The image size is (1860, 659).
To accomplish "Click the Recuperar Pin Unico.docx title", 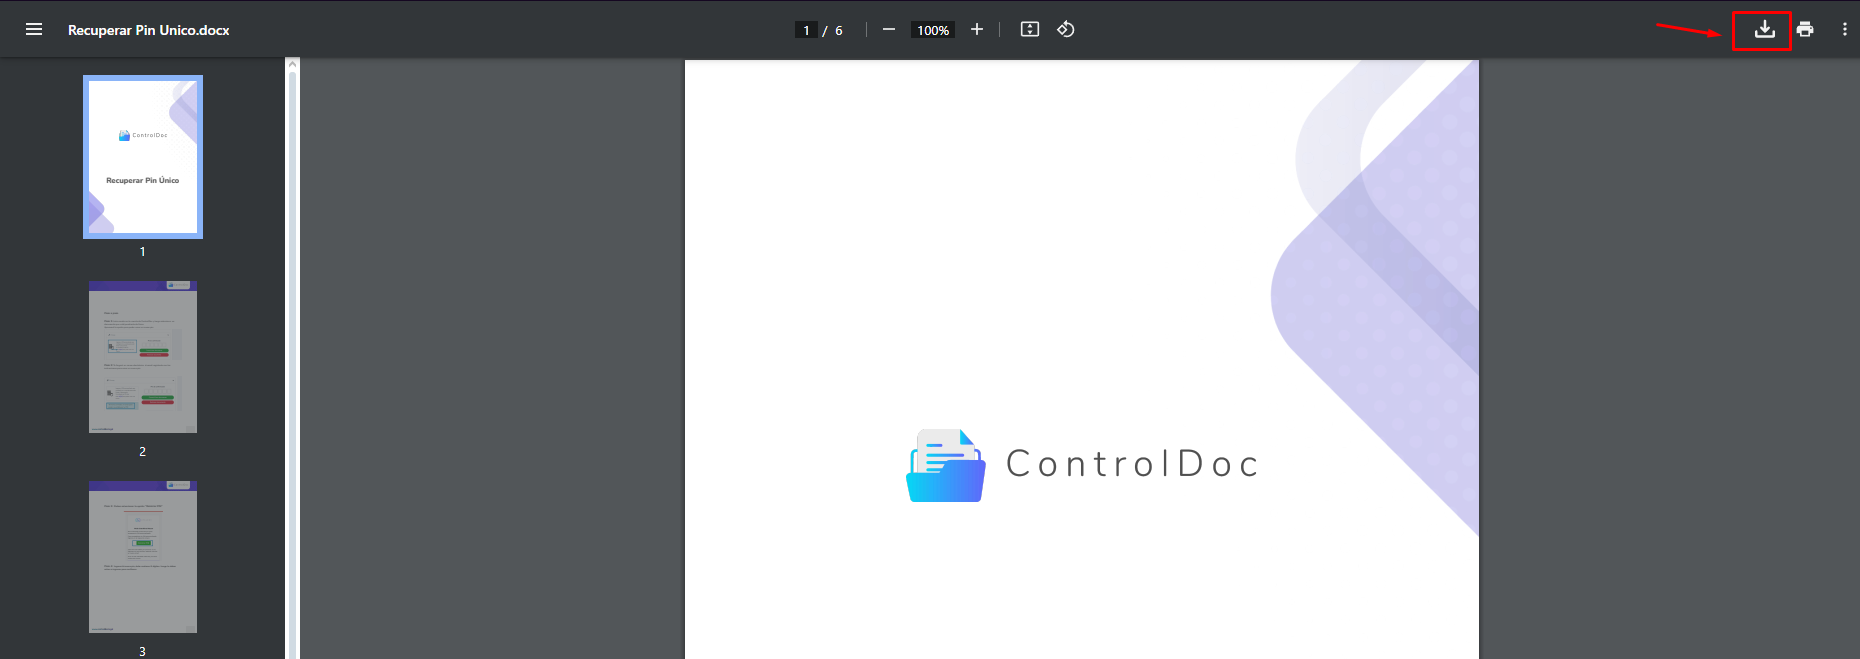I will pos(149,30).
